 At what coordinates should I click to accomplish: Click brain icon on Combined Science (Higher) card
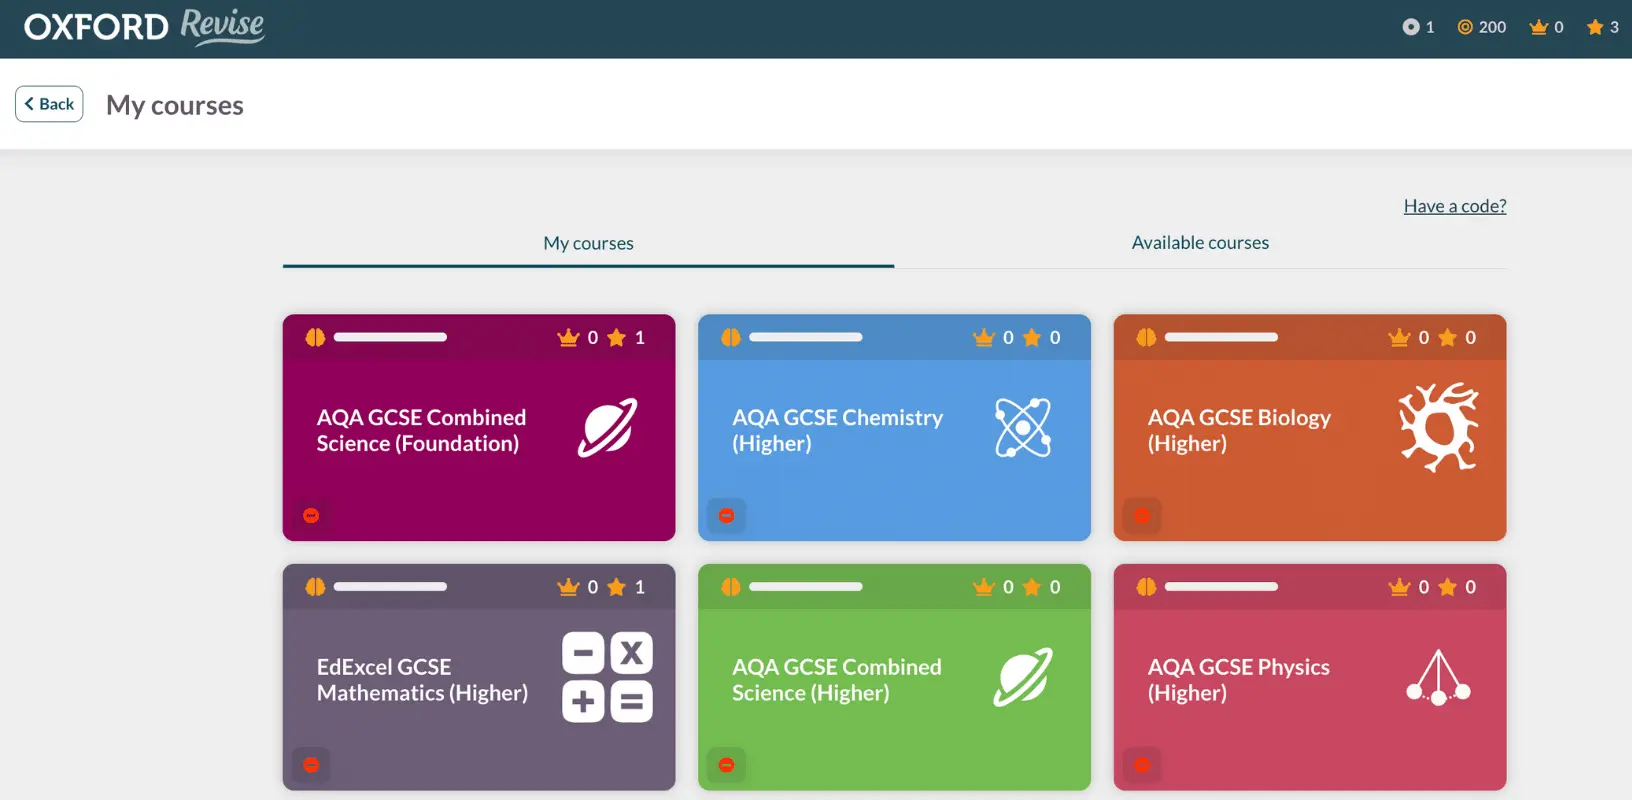coord(731,587)
